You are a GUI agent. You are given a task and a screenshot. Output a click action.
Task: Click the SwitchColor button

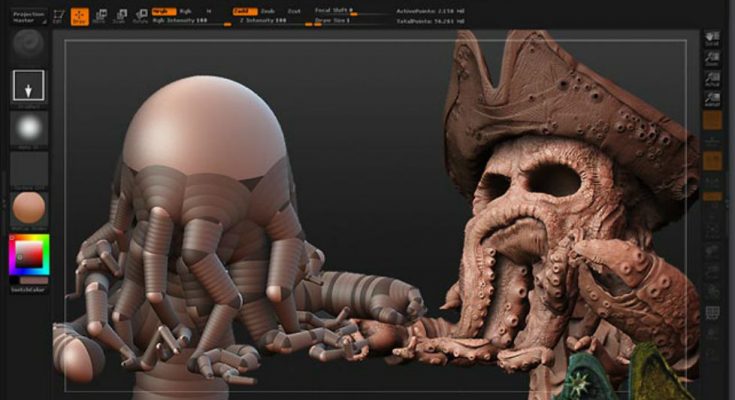(29, 290)
